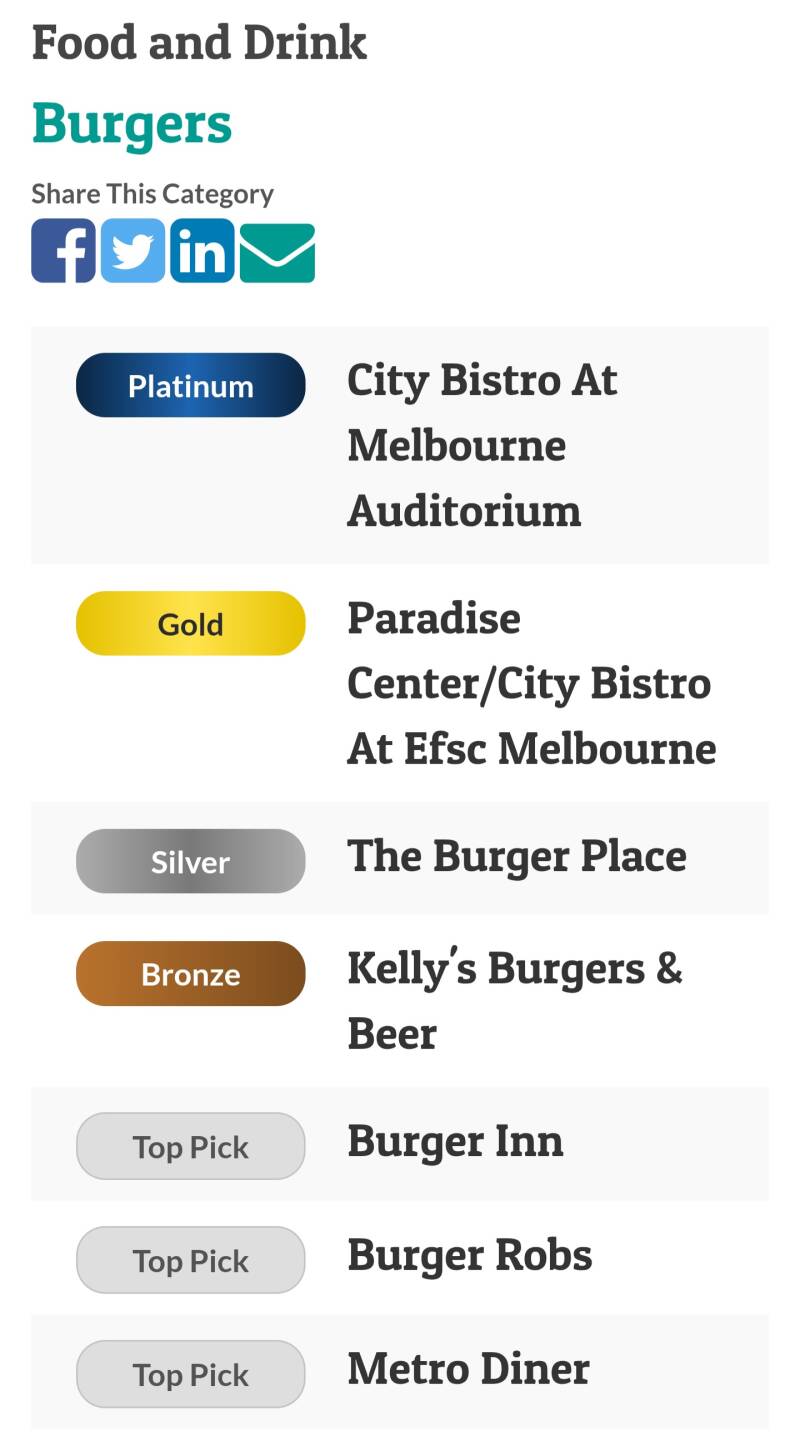
Task: Open City Bistro At Melbourne Auditorium
Action: pos(481,445)
